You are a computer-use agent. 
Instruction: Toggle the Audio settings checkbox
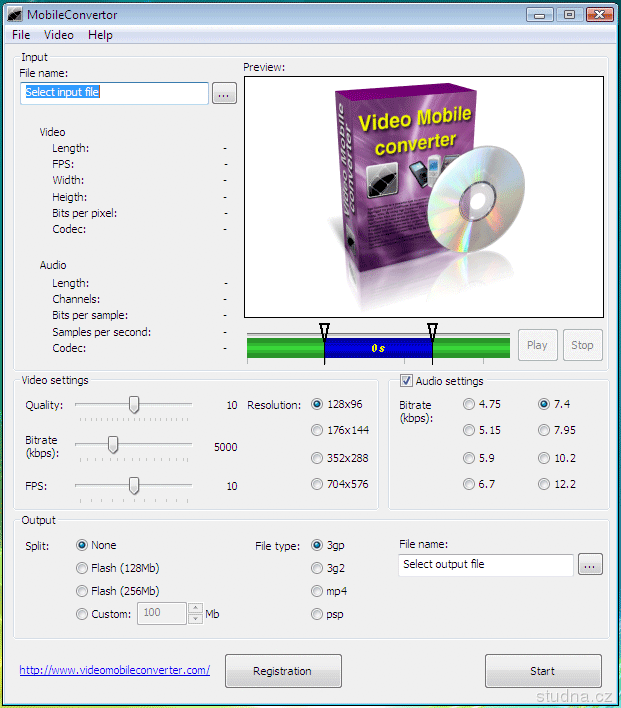tap(406, 381)
